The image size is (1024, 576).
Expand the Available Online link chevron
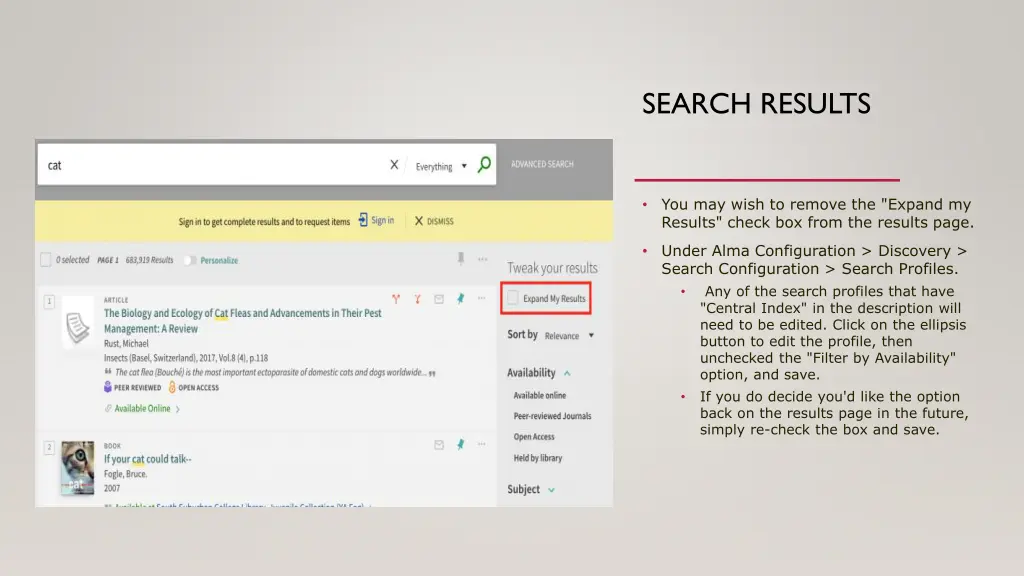[178, 409]
